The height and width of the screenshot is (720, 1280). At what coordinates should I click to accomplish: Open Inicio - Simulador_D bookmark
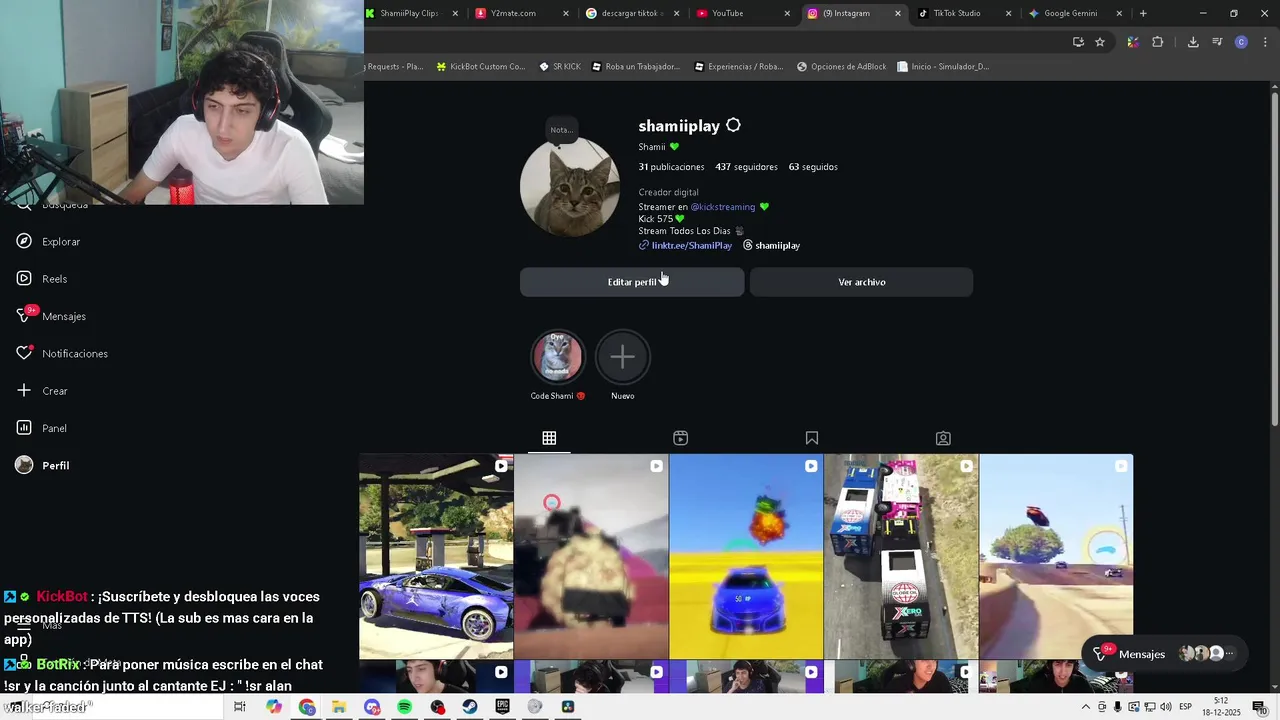[x=944, y=67]
